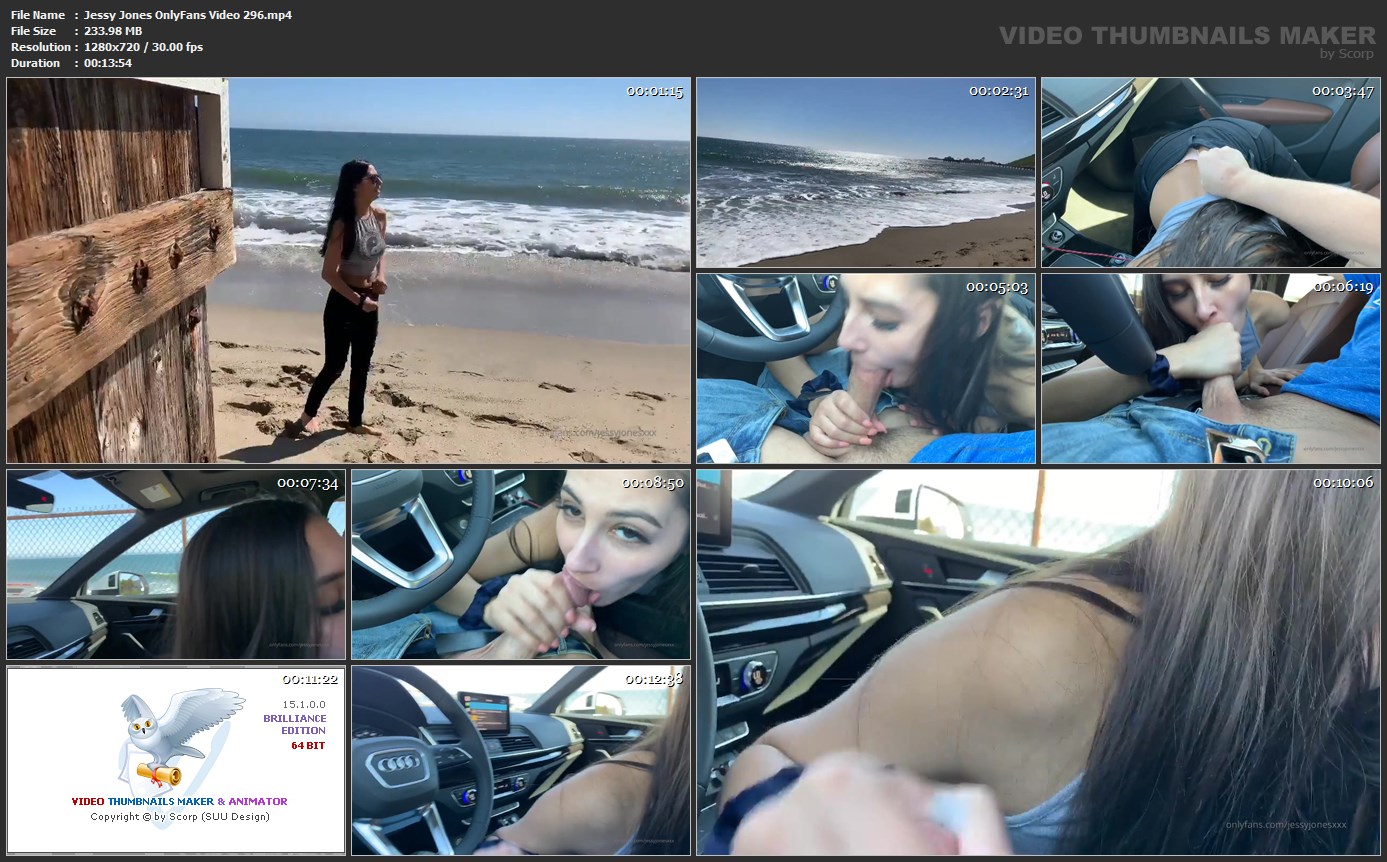
Task: Click the 00:01:15 timestamp label
Action: click(x=654, y=92)
